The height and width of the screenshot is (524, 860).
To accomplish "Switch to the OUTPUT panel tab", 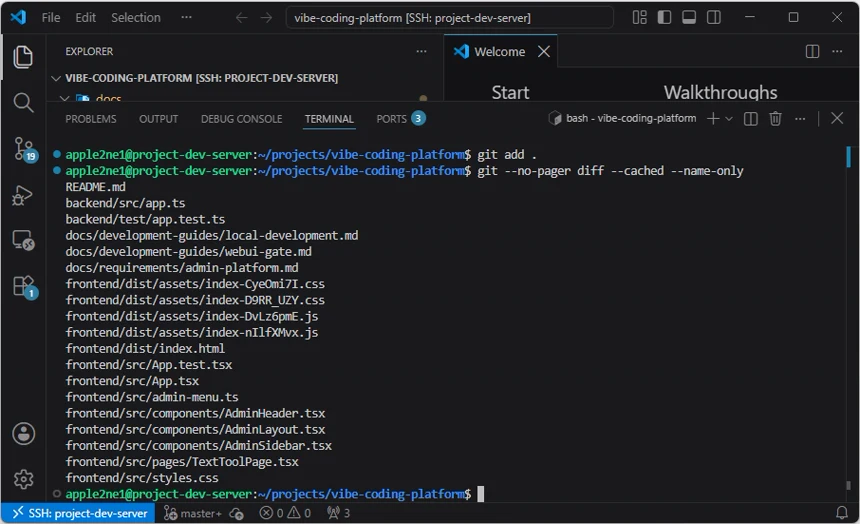I will (x=159, y=119).
